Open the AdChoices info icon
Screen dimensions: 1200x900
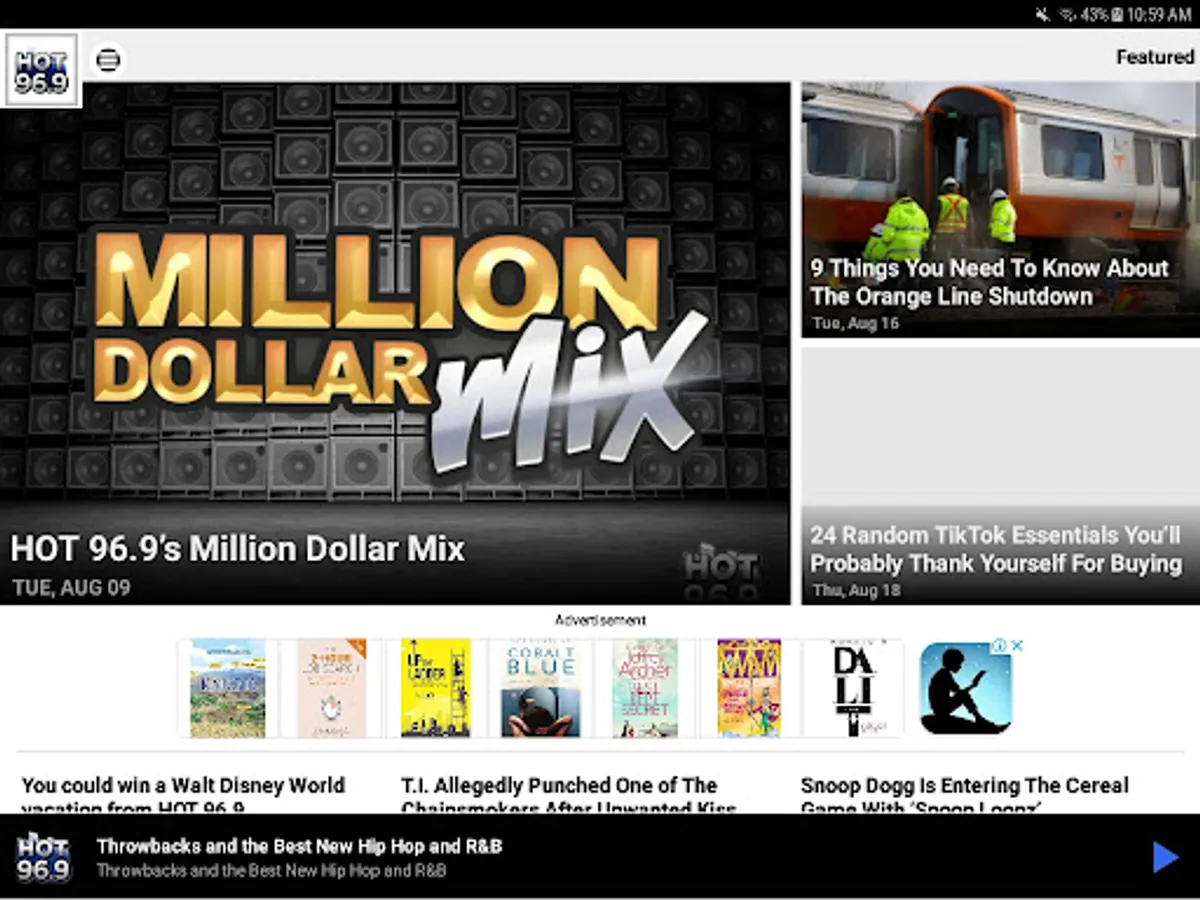point(1000,646)
